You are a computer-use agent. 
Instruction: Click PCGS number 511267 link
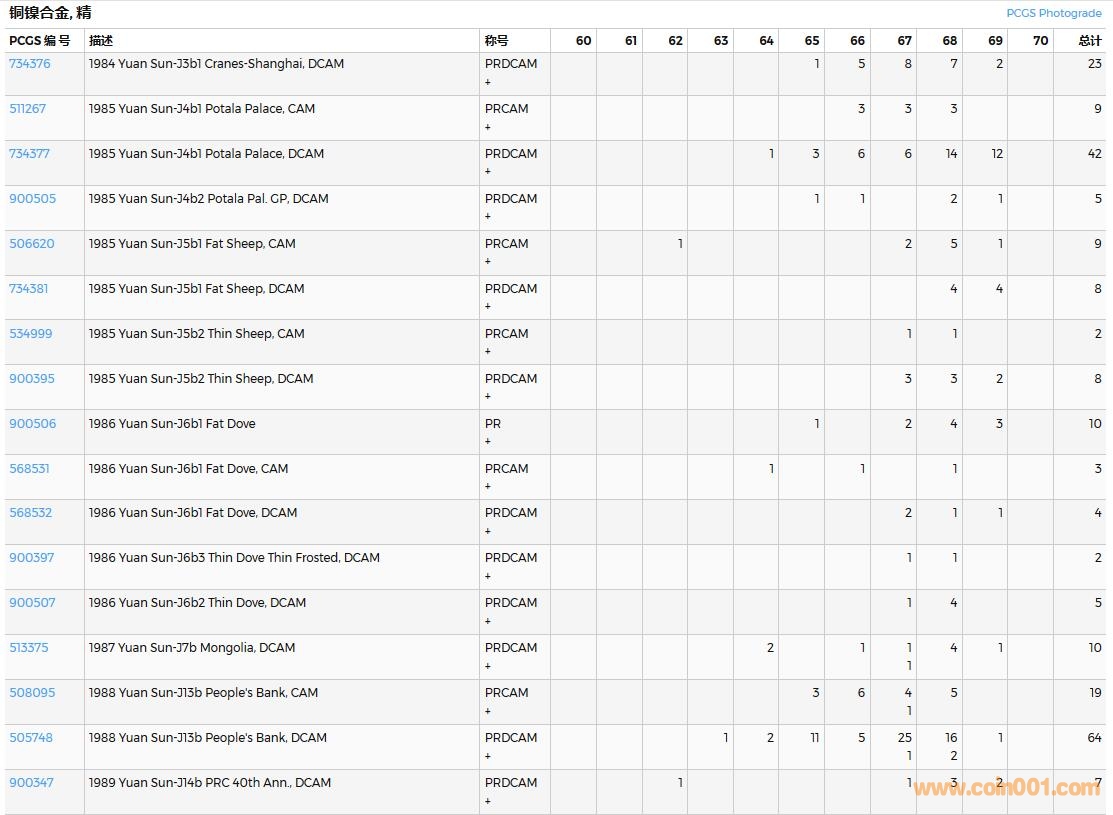pos(28,109)
